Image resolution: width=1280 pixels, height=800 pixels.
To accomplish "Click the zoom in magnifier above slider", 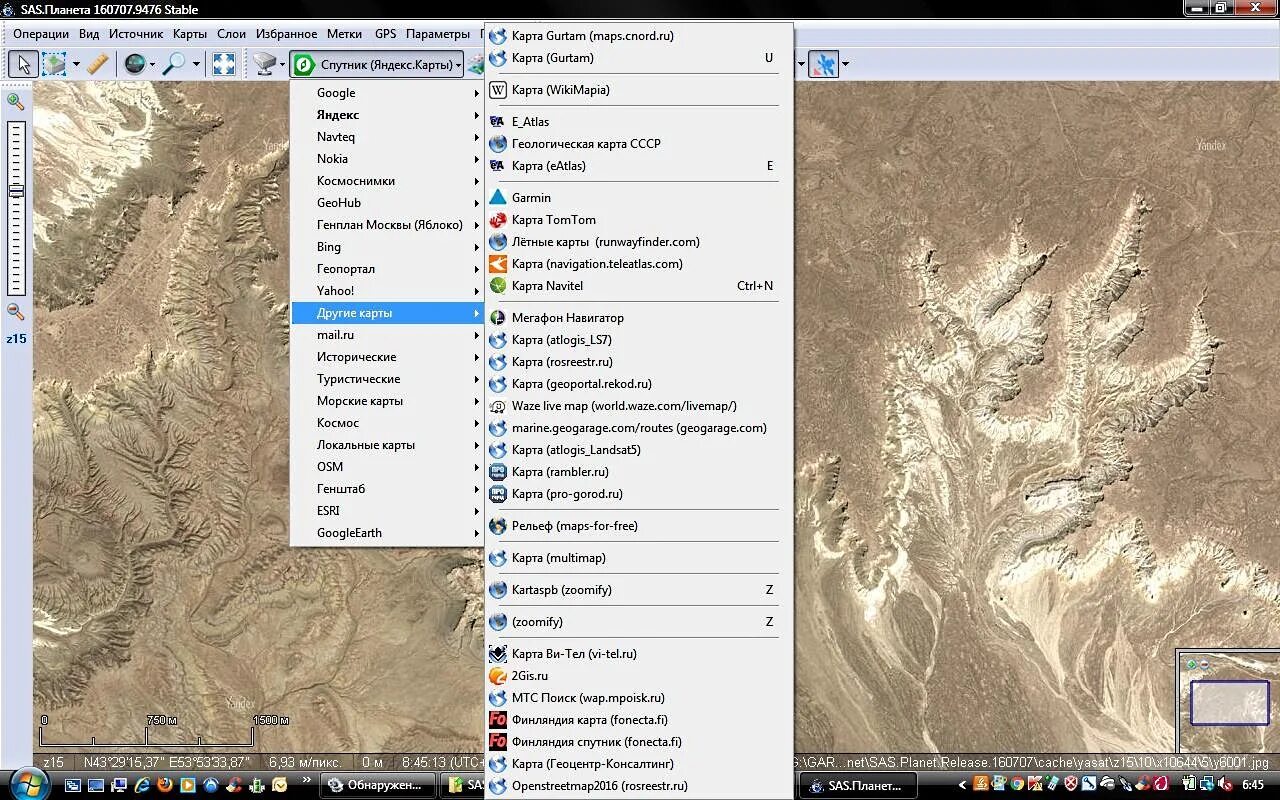I will pos(16,101).
